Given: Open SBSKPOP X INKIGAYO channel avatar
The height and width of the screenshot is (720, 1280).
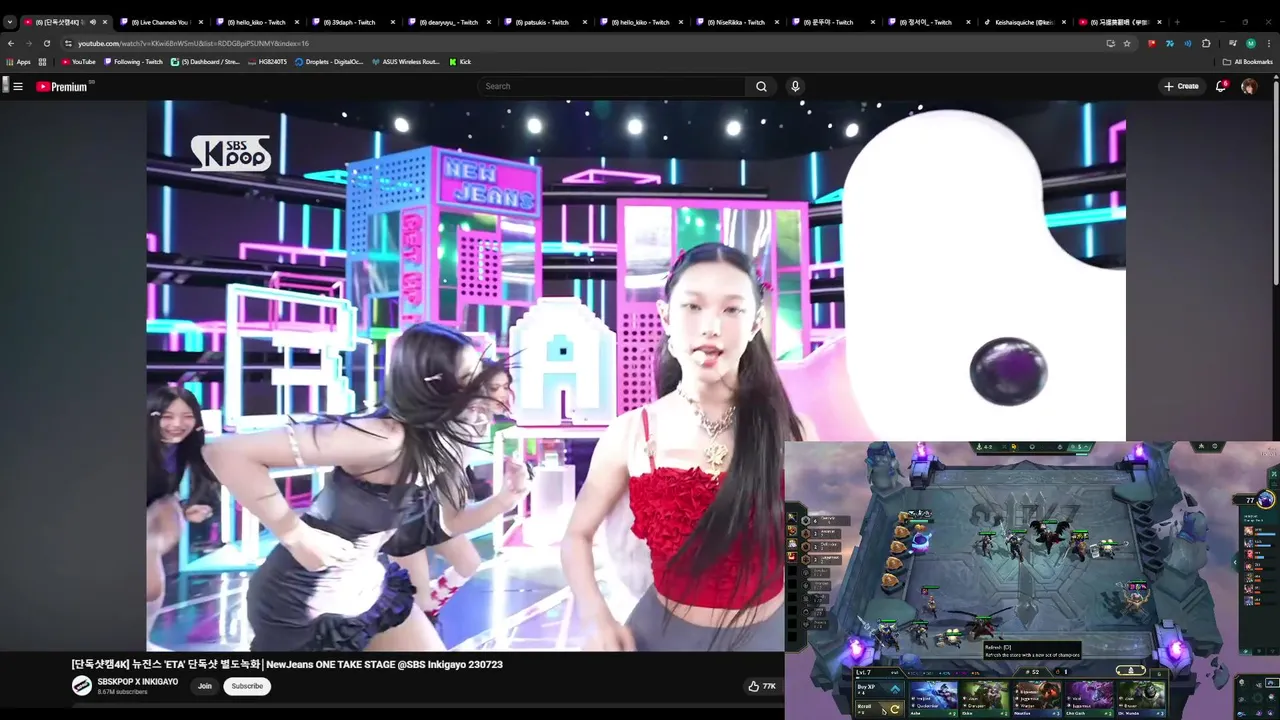Looking at the screenshot, I should [81, 686].
